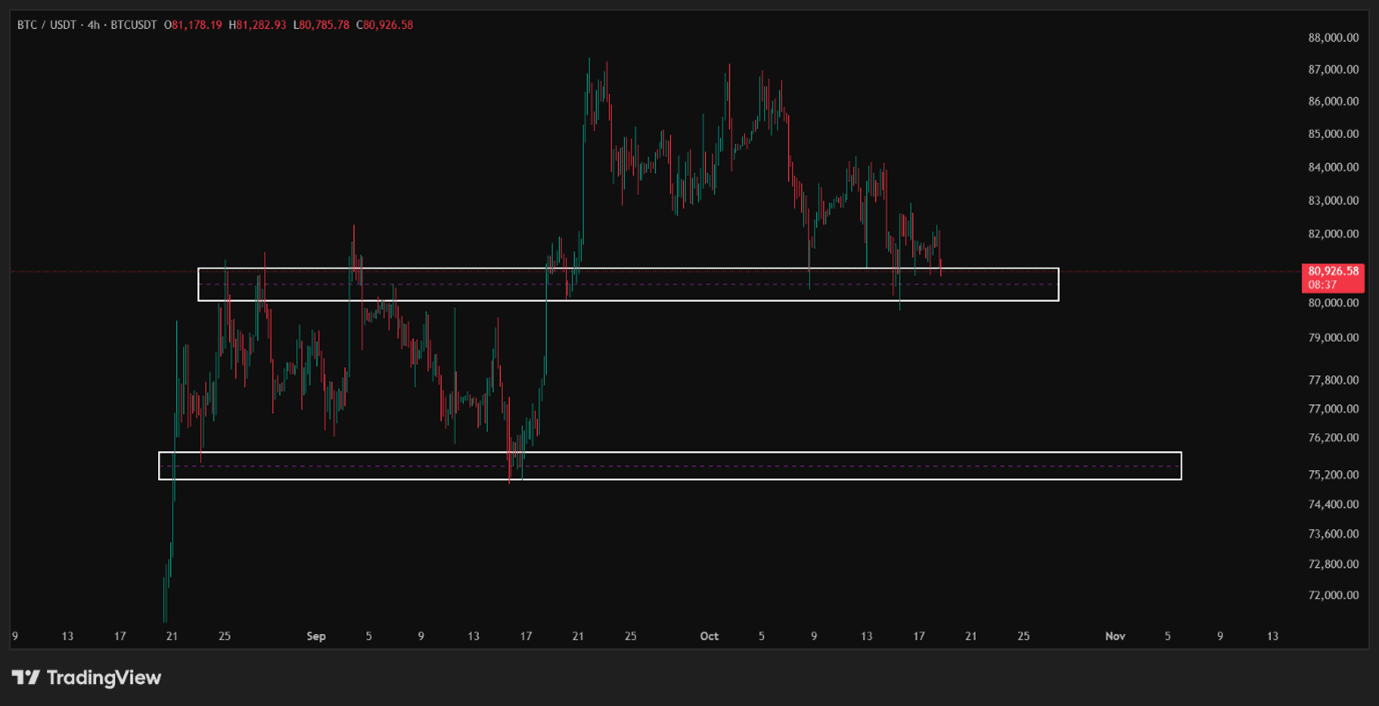Click the 82,000.00 price axis label

(x=1333, y=234)
